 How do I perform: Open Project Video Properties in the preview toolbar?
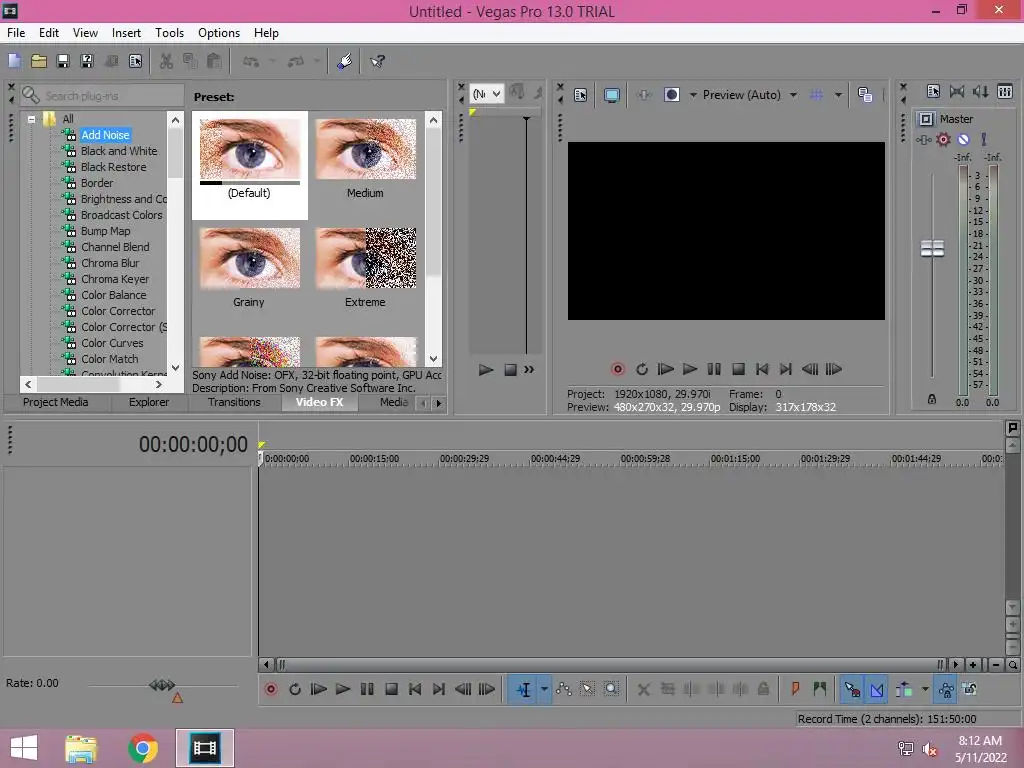(x=581, y=95)
